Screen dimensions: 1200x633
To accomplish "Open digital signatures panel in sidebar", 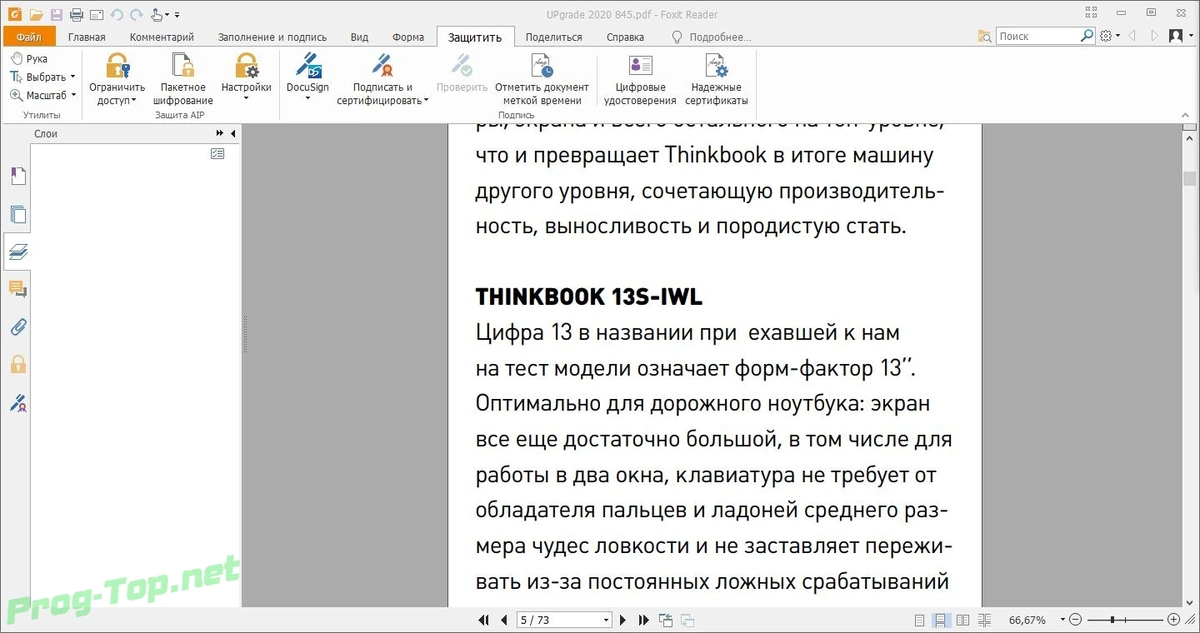I will pos(18,403).
